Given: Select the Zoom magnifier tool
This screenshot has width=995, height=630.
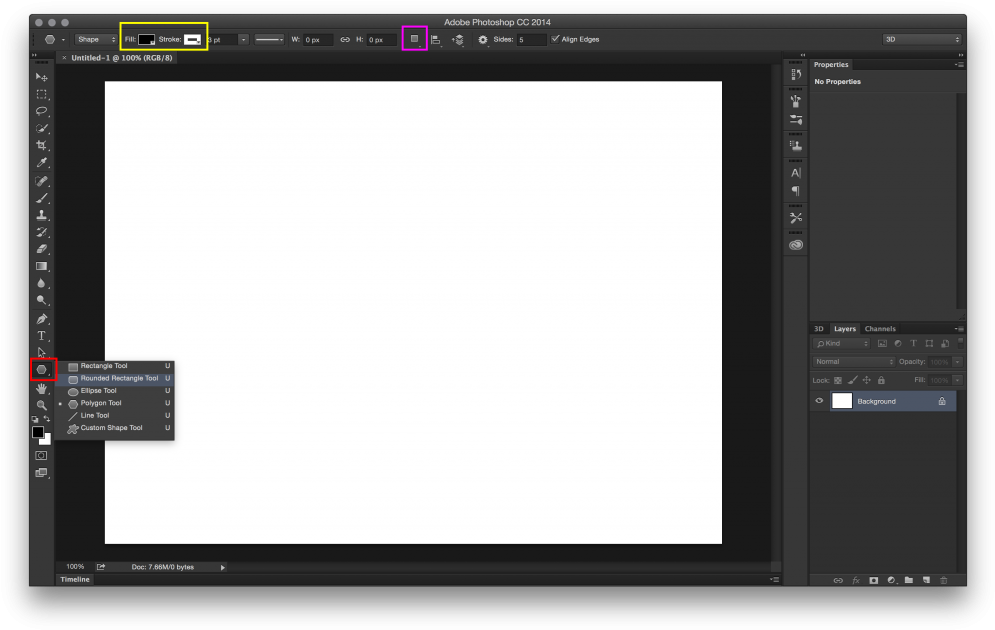Looking at the screenshot, I should click(x=41, y=405).
